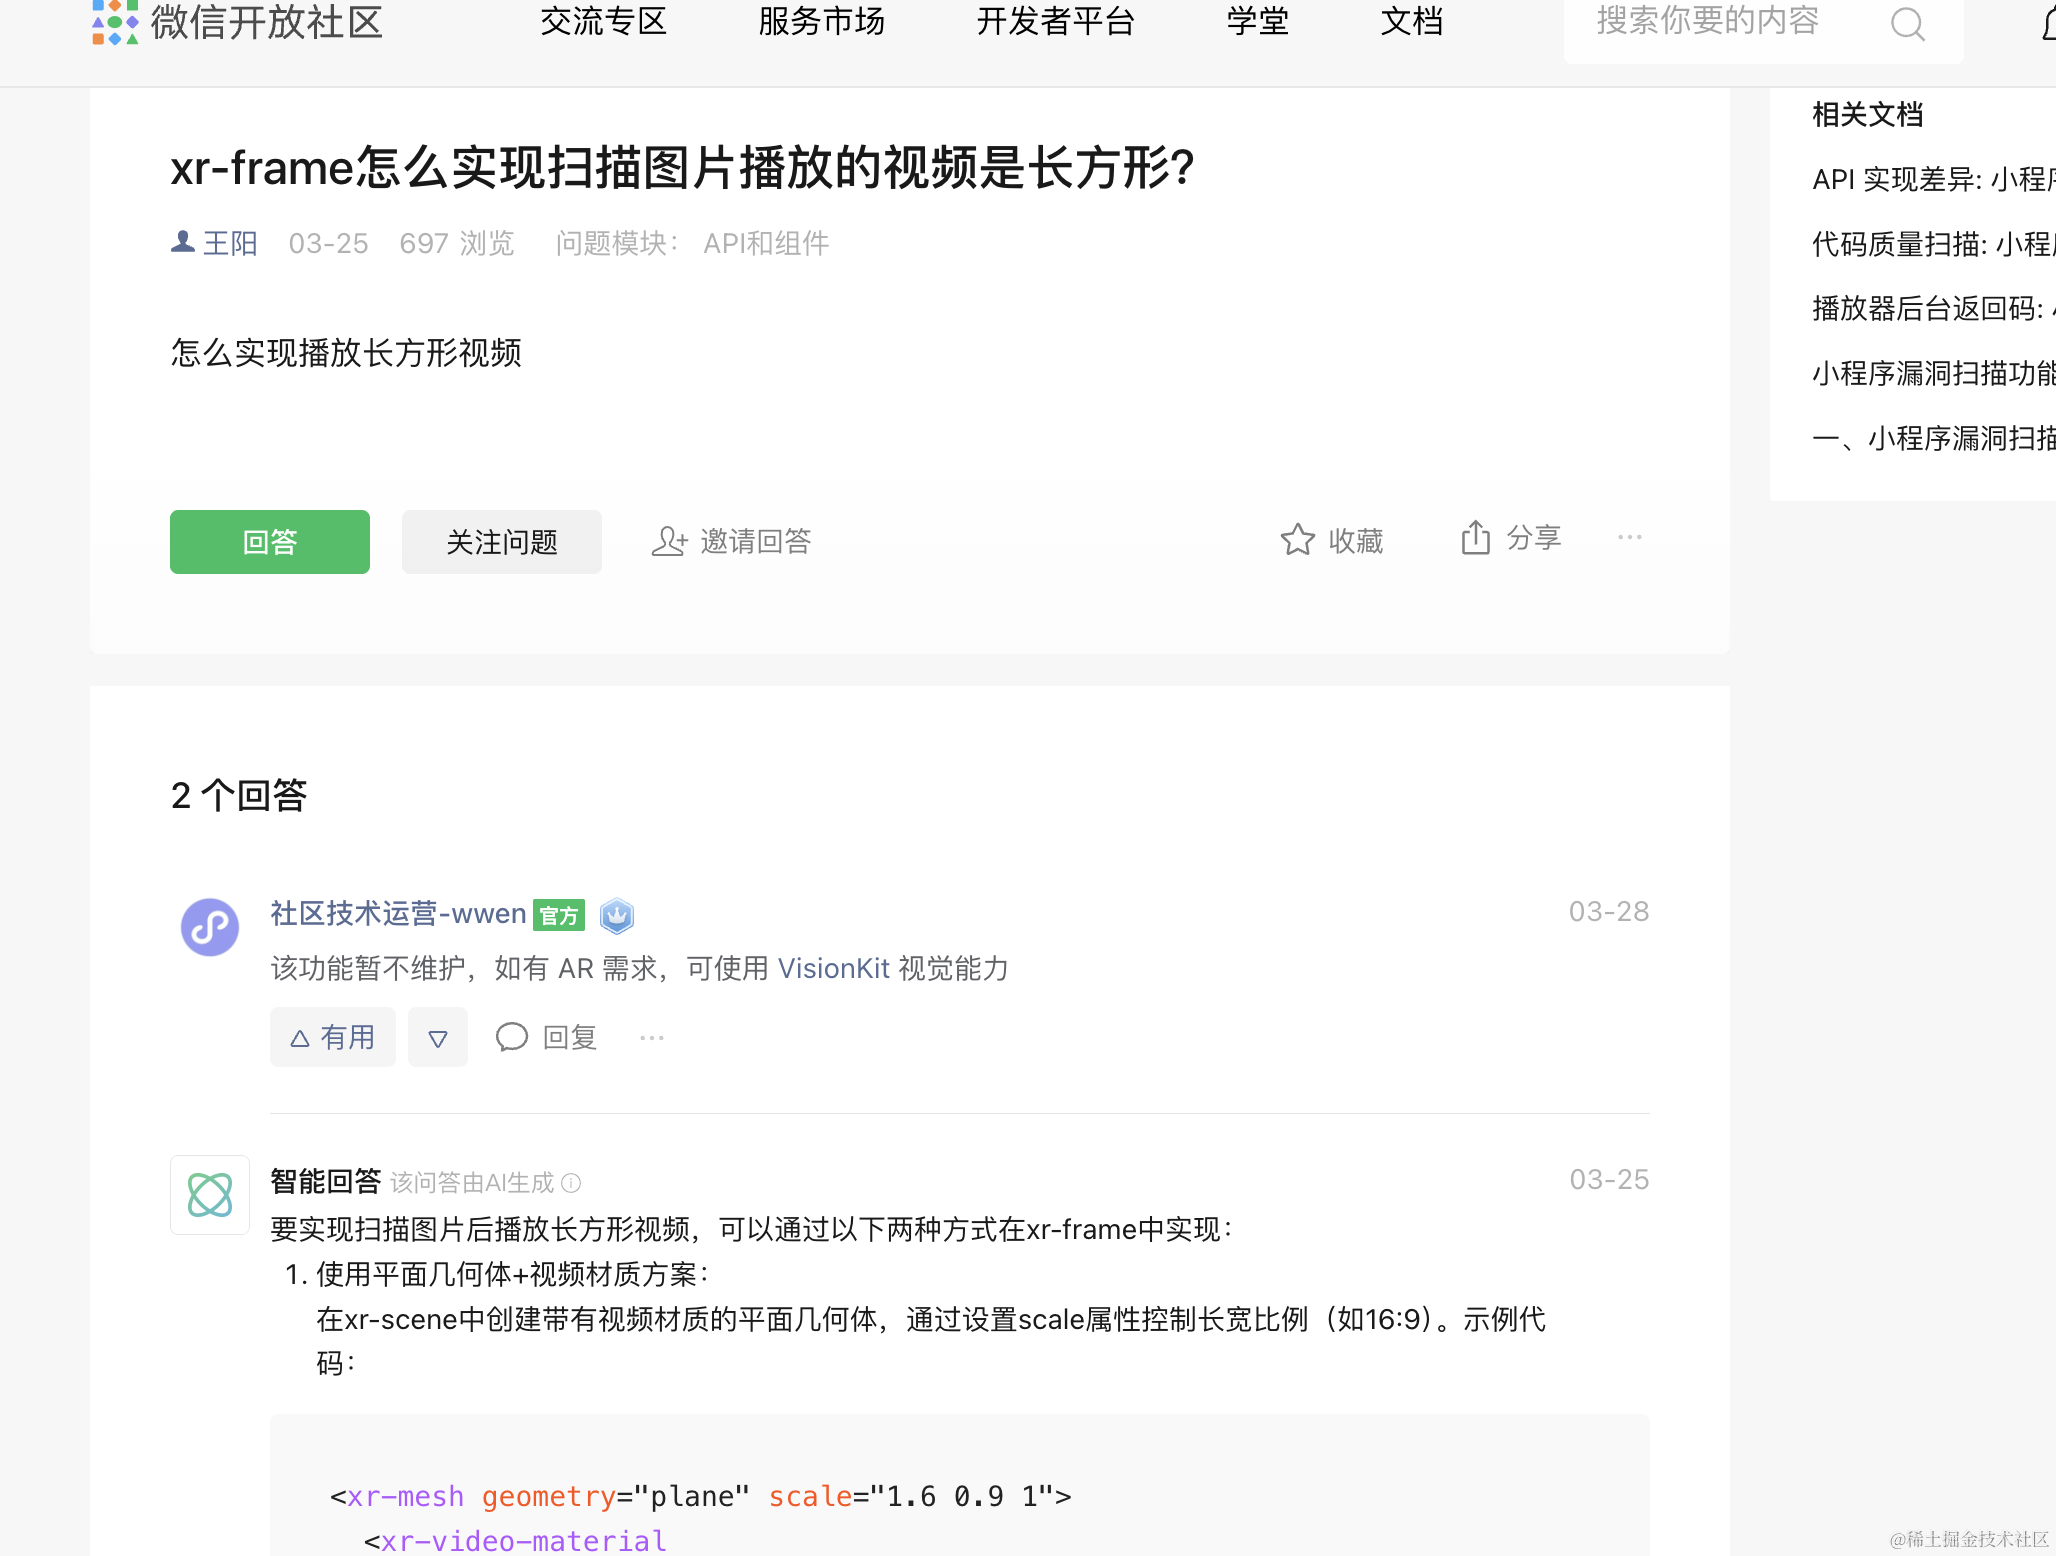Click the 智能回答 AI avatar icon
The width and height of the screenshot is (2056, 1556).
pos(210,1195)
